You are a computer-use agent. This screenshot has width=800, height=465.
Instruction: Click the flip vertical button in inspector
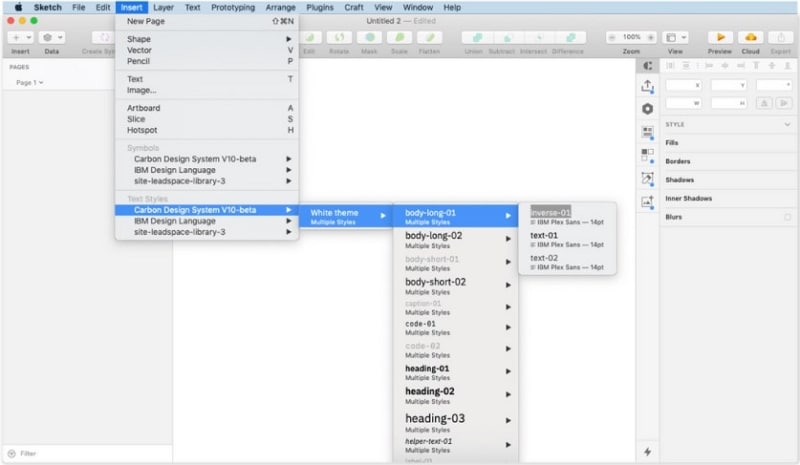coord(783,103)
